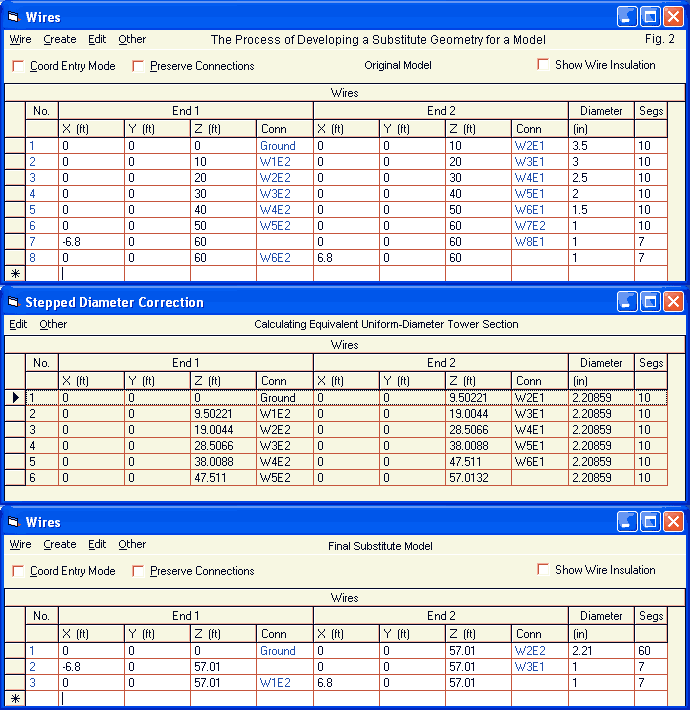The image size is (690, 710).
Task: Open Edit menu in Stepped Diameter Correction window
Action: coord(18,325)
